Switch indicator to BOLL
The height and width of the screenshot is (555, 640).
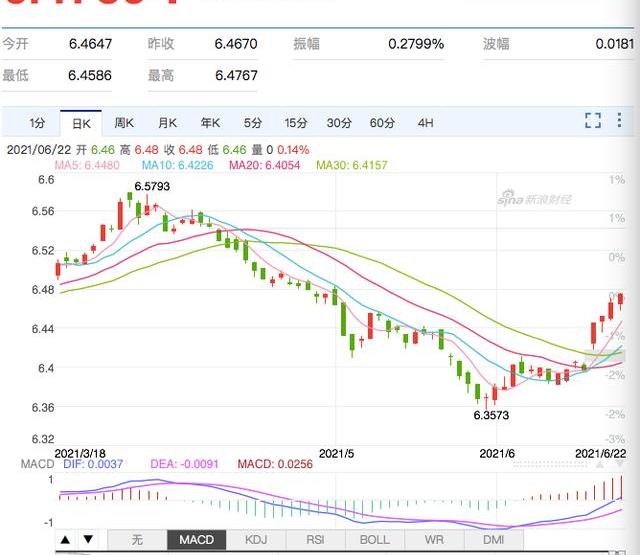(374, 540)
